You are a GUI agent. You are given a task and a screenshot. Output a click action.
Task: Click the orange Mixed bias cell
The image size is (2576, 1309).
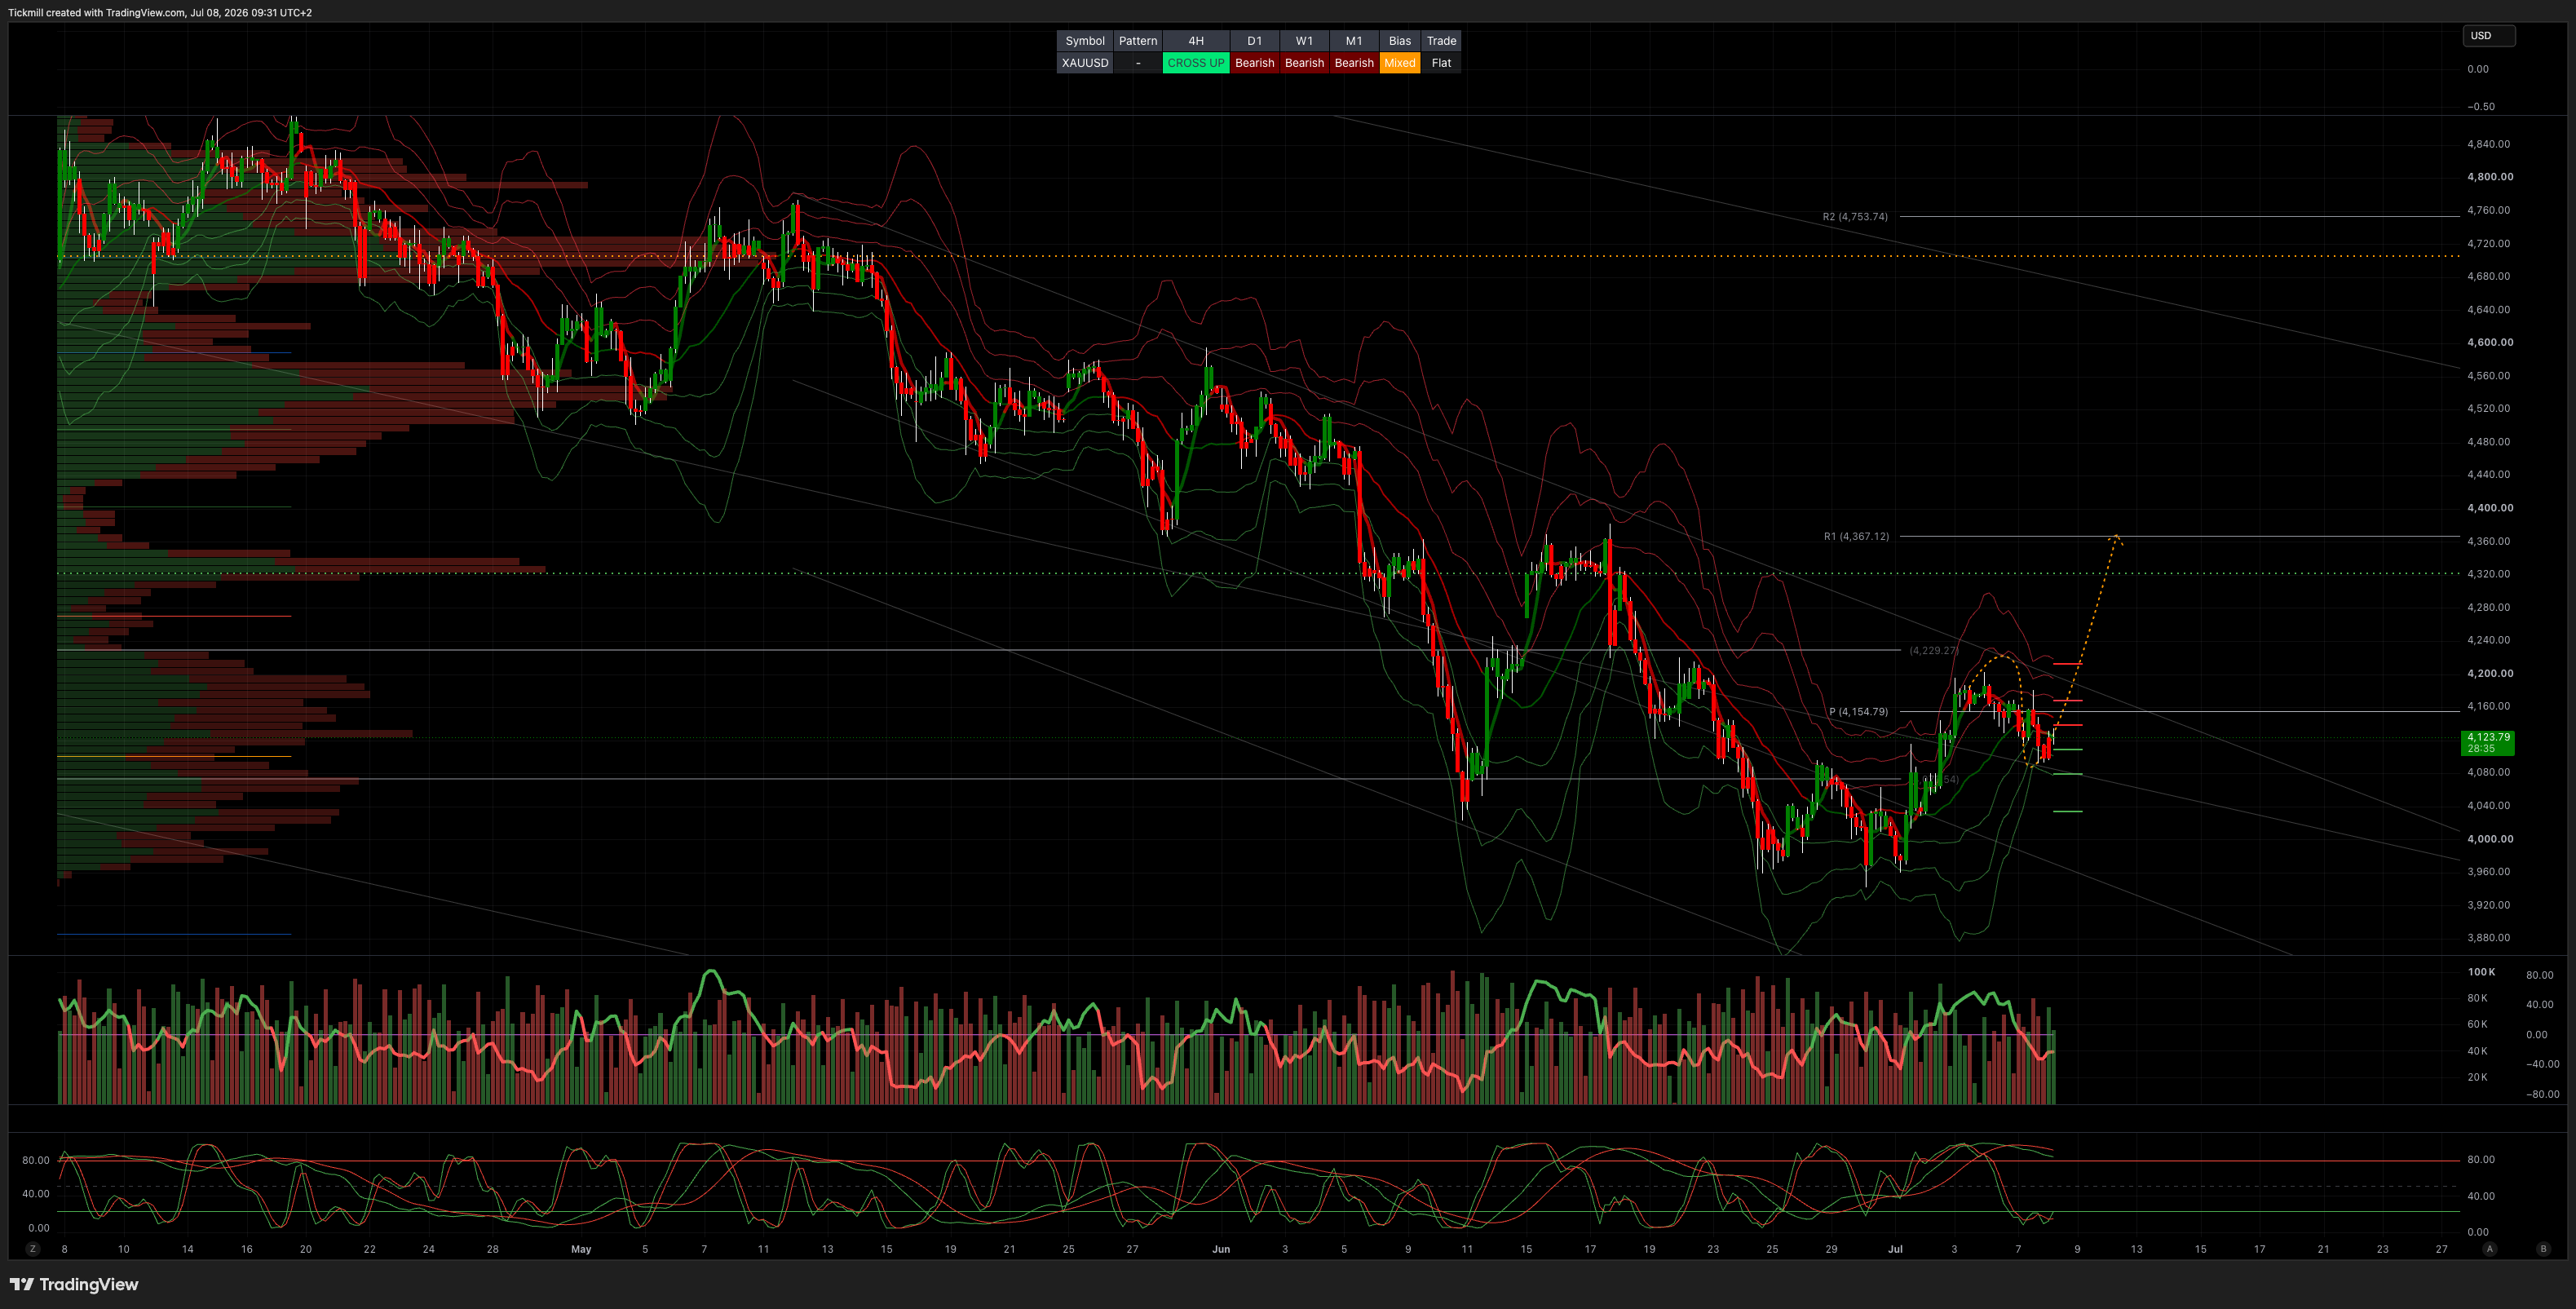(x=1400, y=63)
